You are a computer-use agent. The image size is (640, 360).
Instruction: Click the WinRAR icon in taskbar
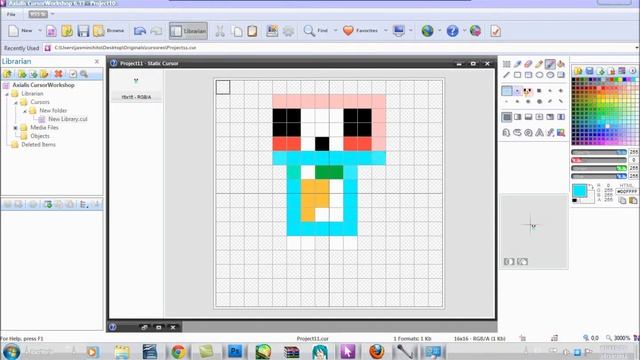pos(291,351)
